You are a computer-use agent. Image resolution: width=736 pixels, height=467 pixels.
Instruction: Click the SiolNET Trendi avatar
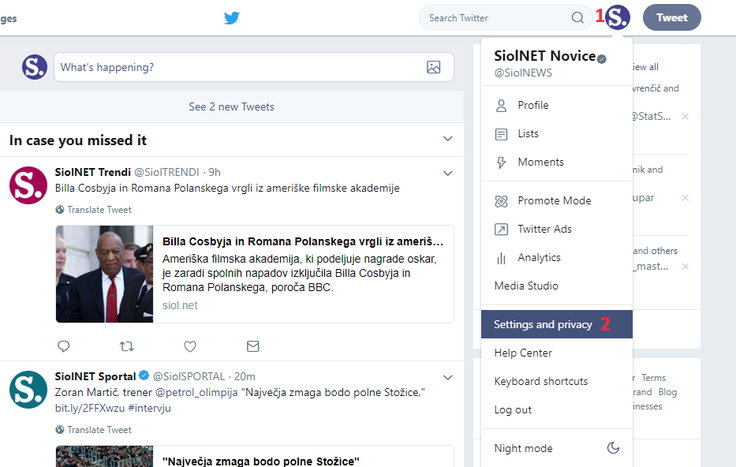click(x=28, y=185)
